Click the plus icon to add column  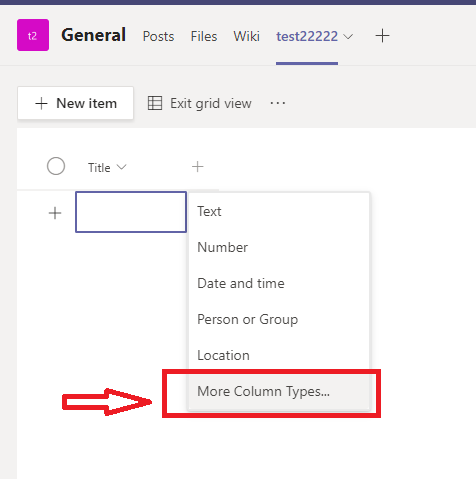click(x=198, y=167)
